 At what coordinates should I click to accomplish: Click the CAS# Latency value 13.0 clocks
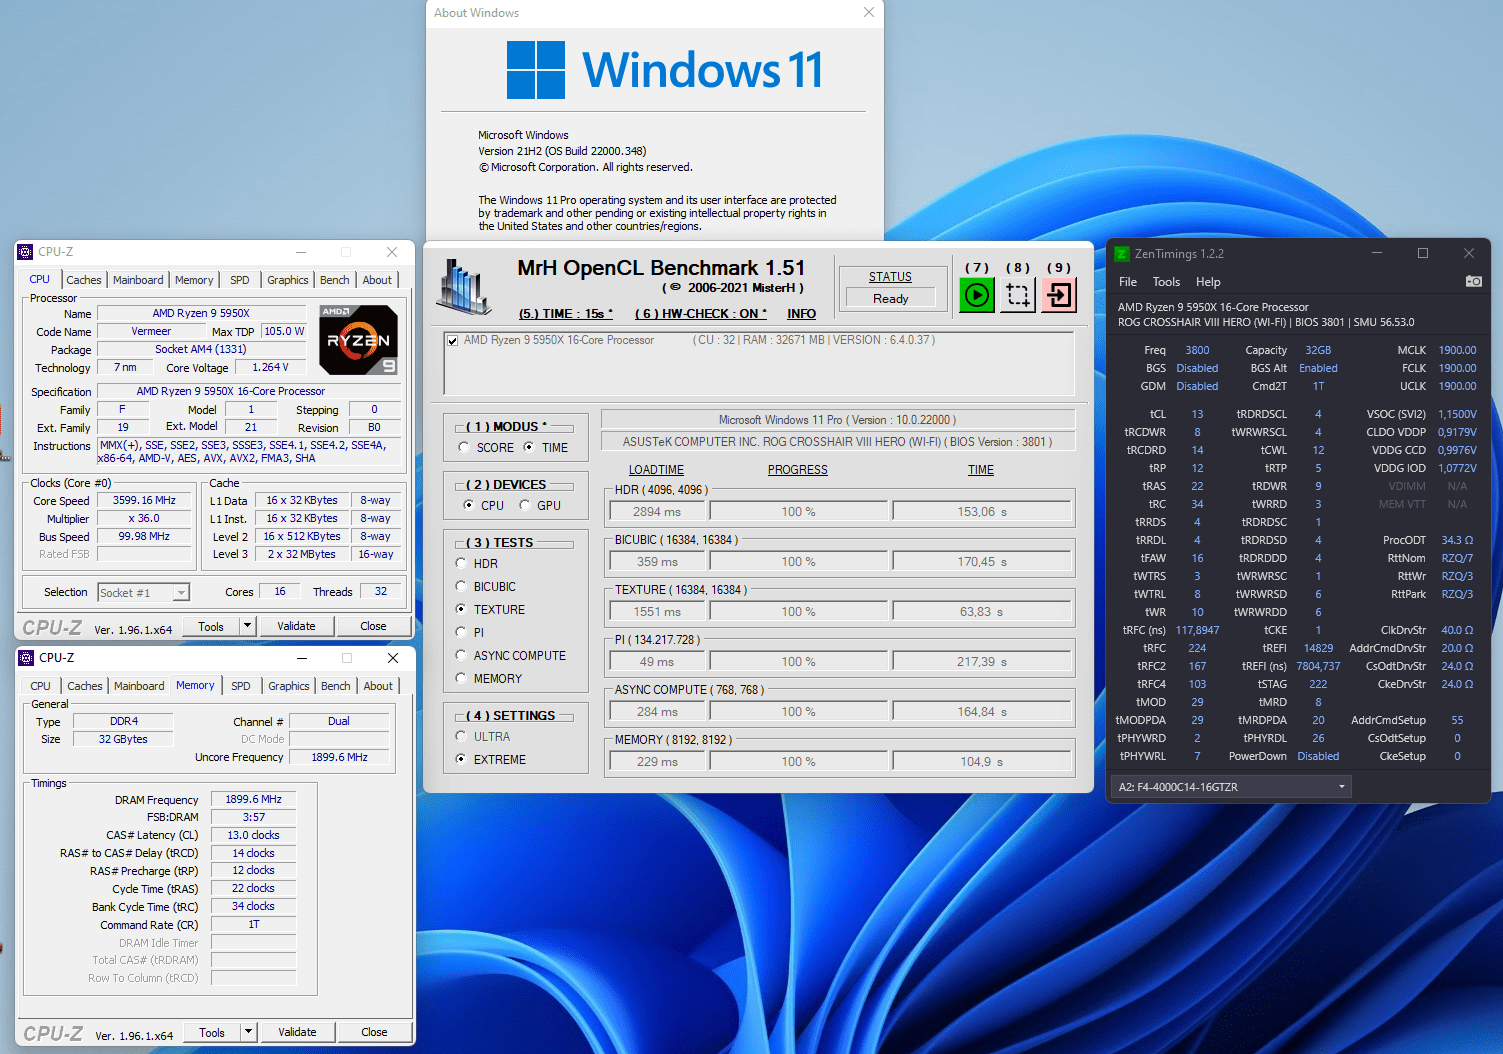(x=254, y=835)
